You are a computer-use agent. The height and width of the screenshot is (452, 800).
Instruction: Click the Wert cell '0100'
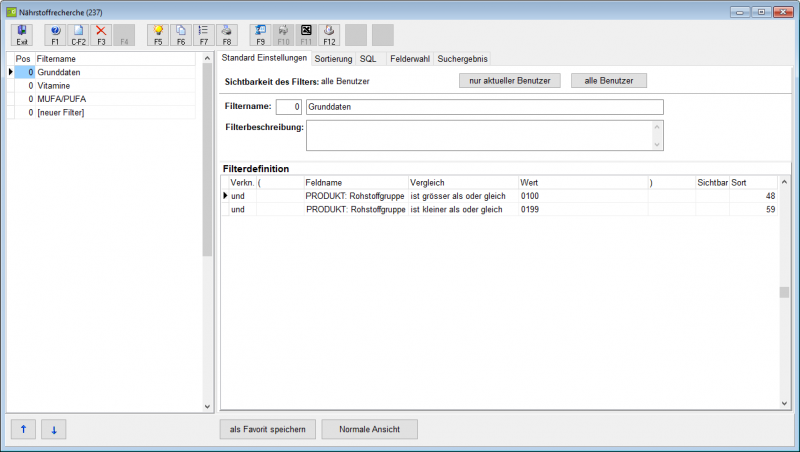pyautogui.click(x=583, y=196)
